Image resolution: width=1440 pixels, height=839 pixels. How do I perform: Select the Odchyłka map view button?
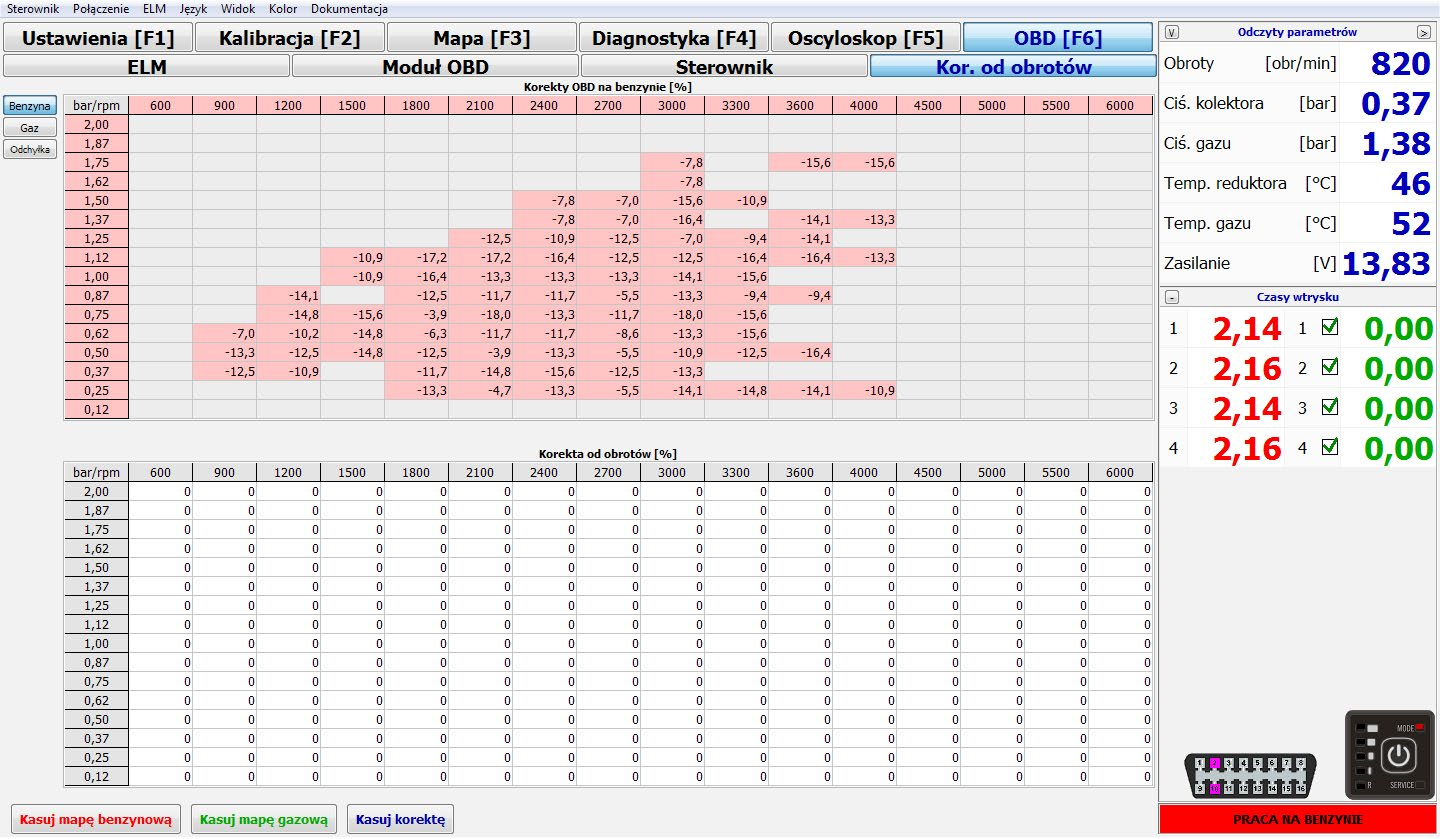(30, 150)
